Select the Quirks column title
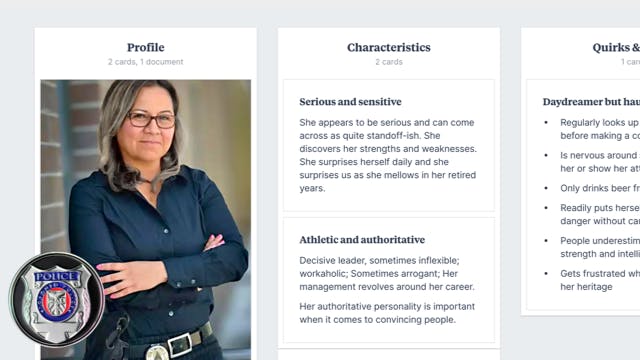Image resolution: width=640 pixels, height=360 pixels. [x=616, y=47]
